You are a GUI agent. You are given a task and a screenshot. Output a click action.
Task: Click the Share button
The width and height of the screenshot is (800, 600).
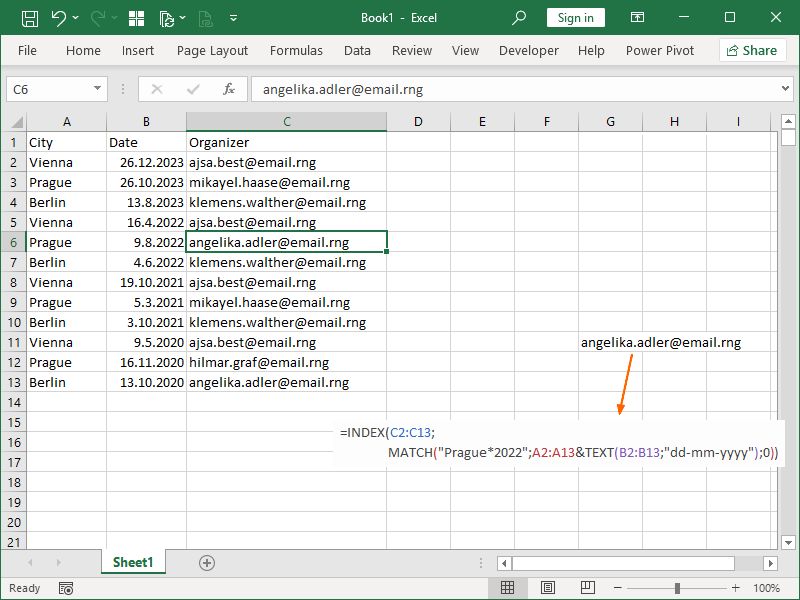point(753,51)
